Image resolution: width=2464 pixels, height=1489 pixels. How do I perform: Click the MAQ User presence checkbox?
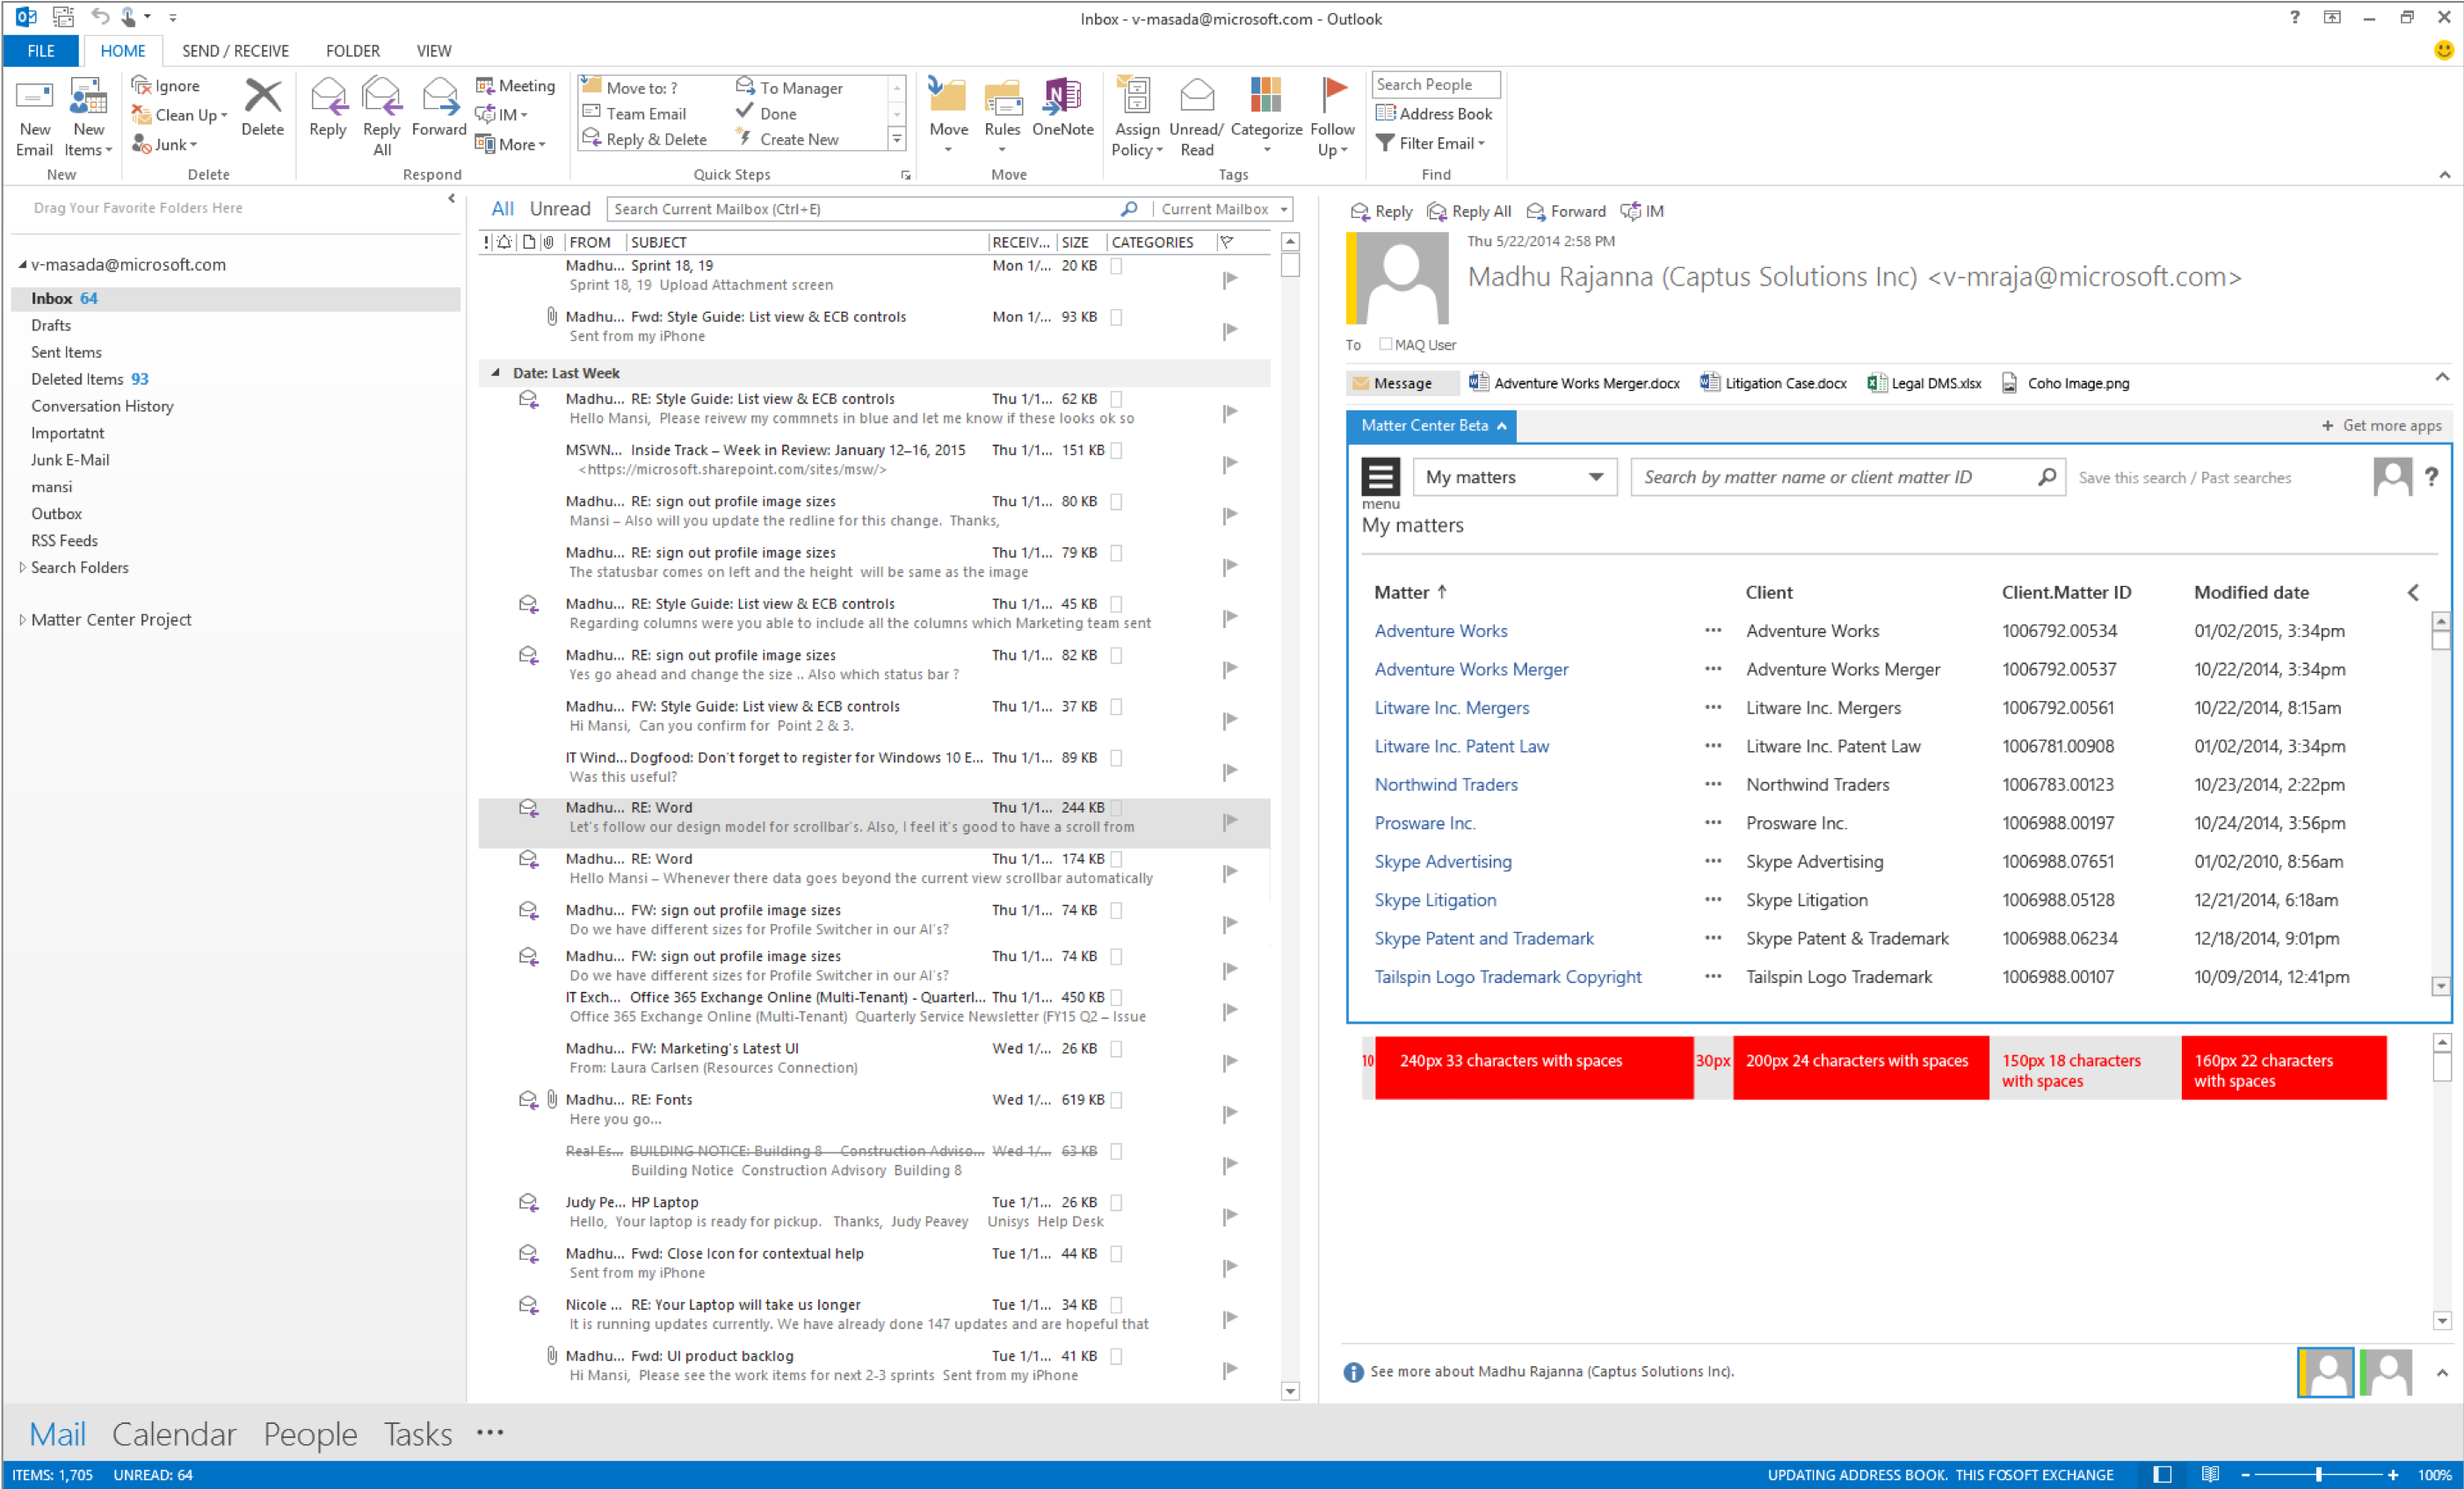1385,344
